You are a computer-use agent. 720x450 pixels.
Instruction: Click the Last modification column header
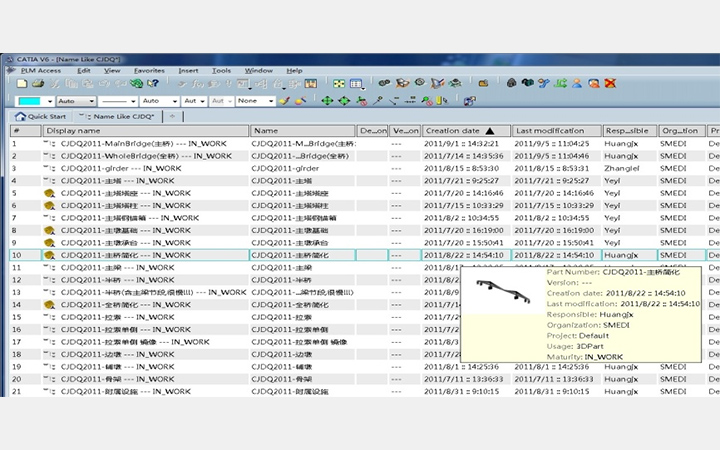(550, 131)
